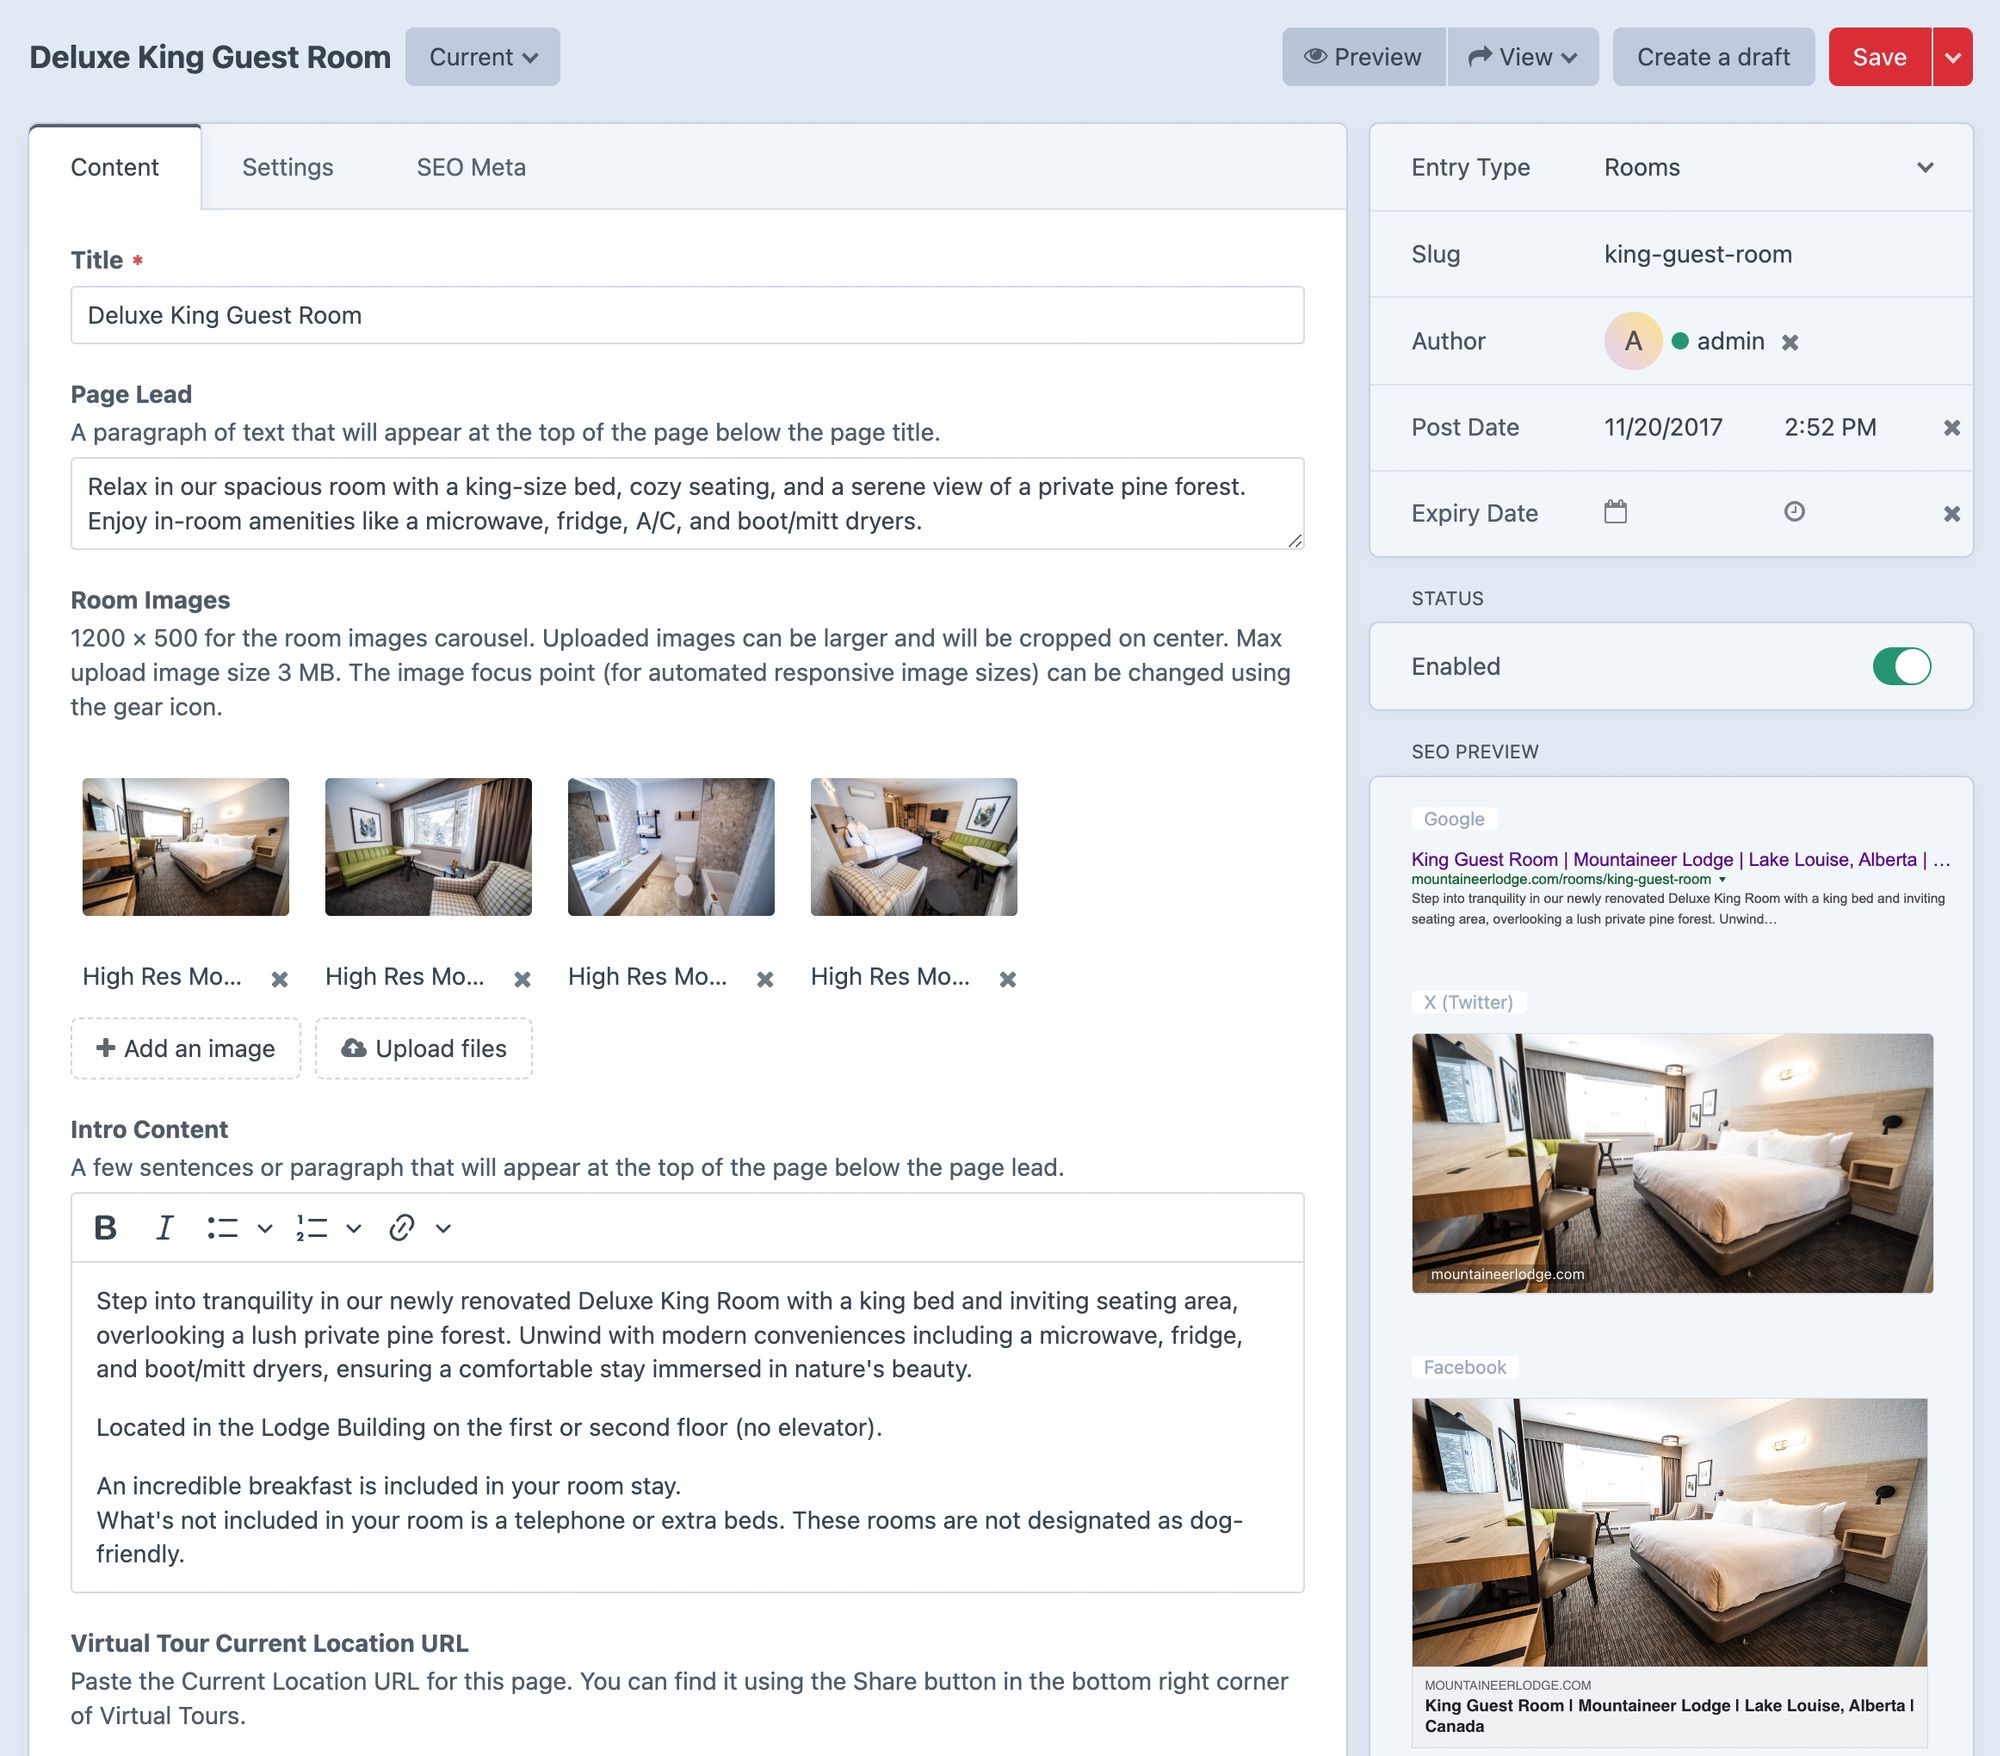Screen dimensions: 2000x1756
Task: Expand the Current version dropdown
Action: [x=481, y=56]
